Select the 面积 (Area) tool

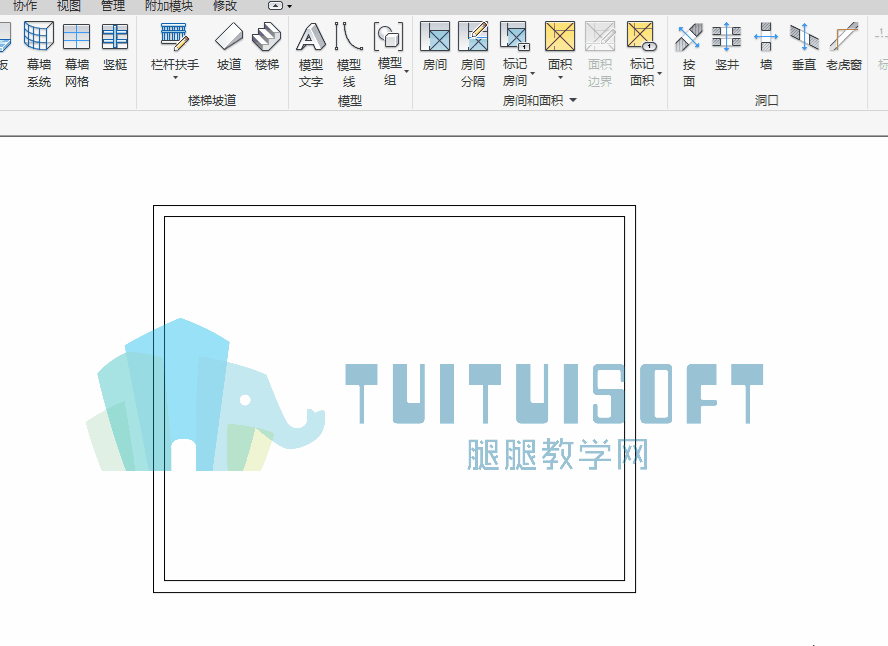[560, 45]
